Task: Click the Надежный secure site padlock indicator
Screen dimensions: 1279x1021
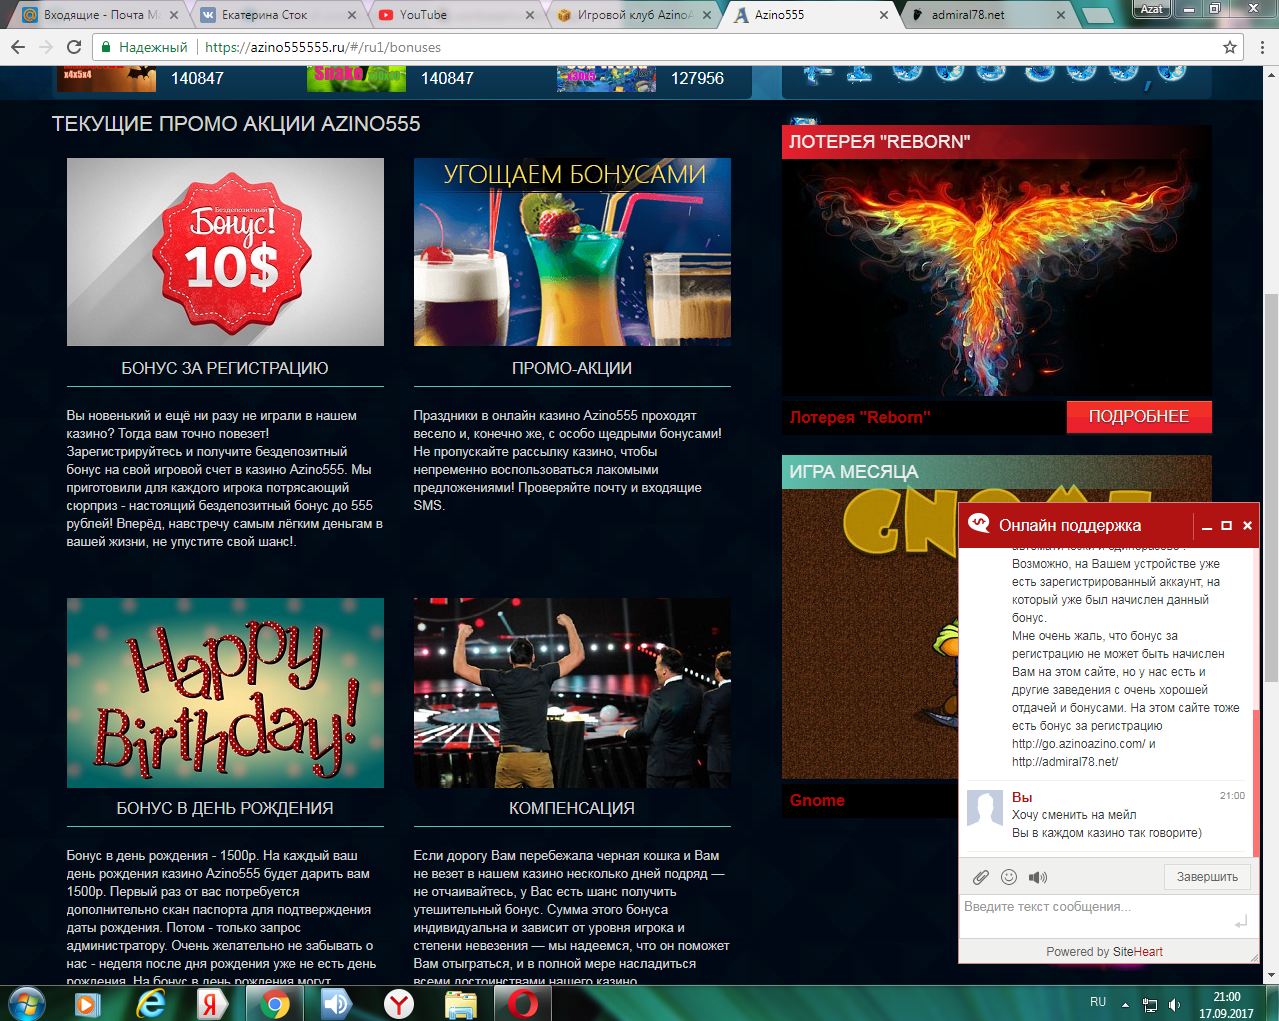Action: coord(143,47)
